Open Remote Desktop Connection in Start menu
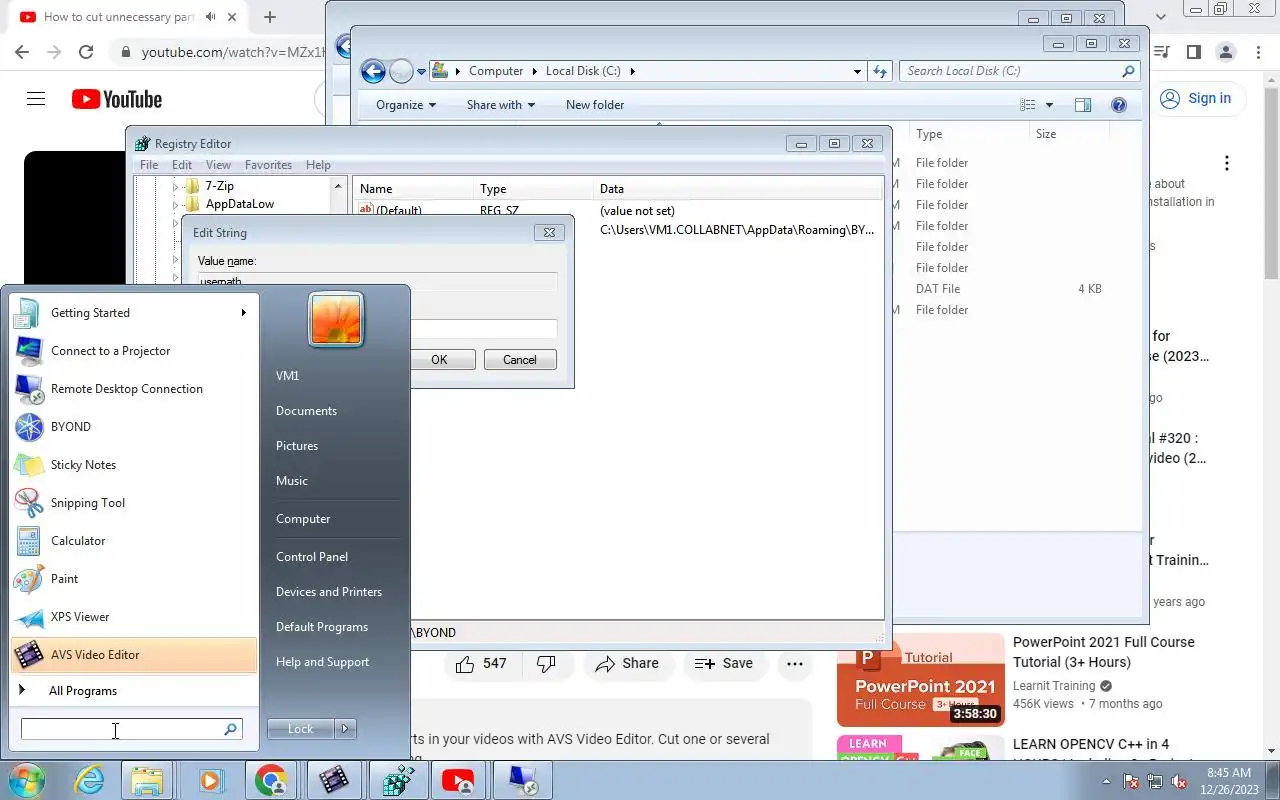This screenshot has width=1280, height=800. pos(134,389)
